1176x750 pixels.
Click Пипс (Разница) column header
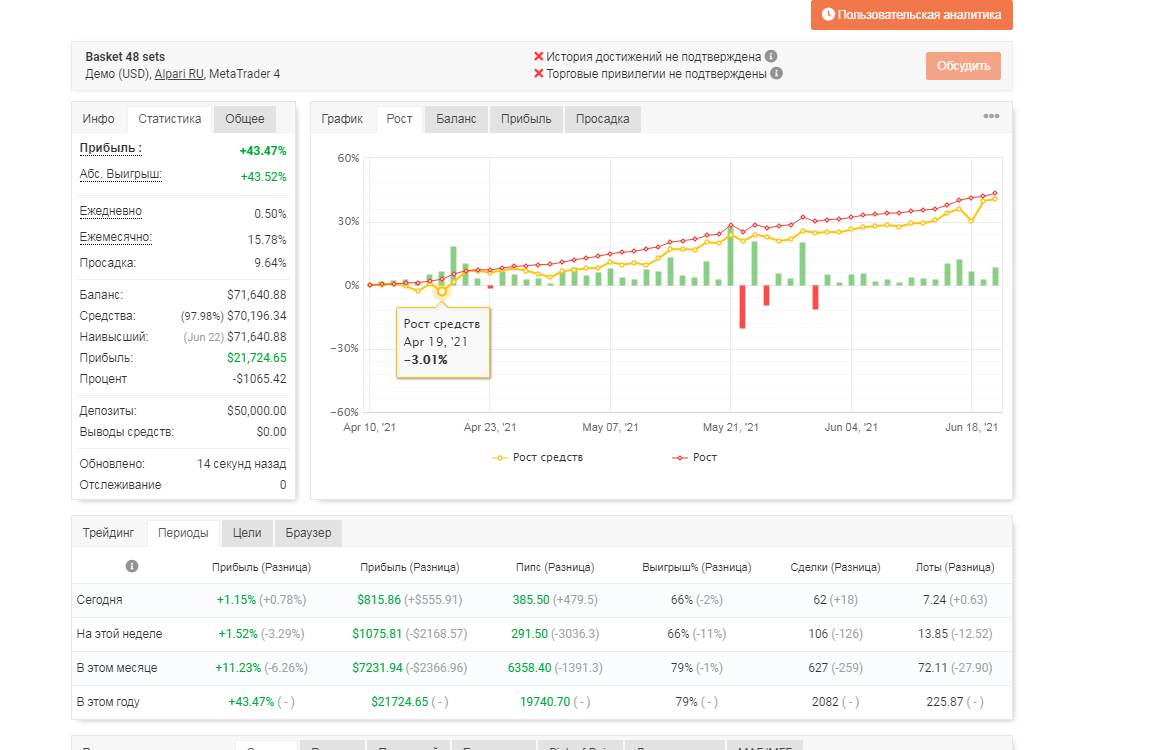(555, 567)
